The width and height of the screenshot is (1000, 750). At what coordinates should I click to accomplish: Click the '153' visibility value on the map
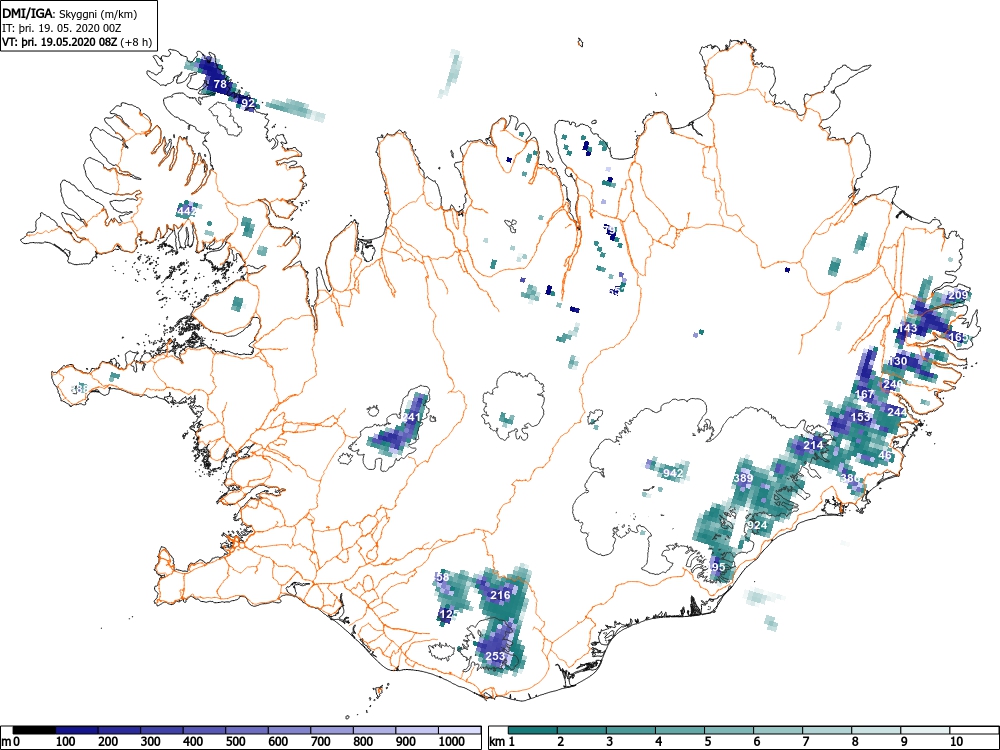coord(860,417)
